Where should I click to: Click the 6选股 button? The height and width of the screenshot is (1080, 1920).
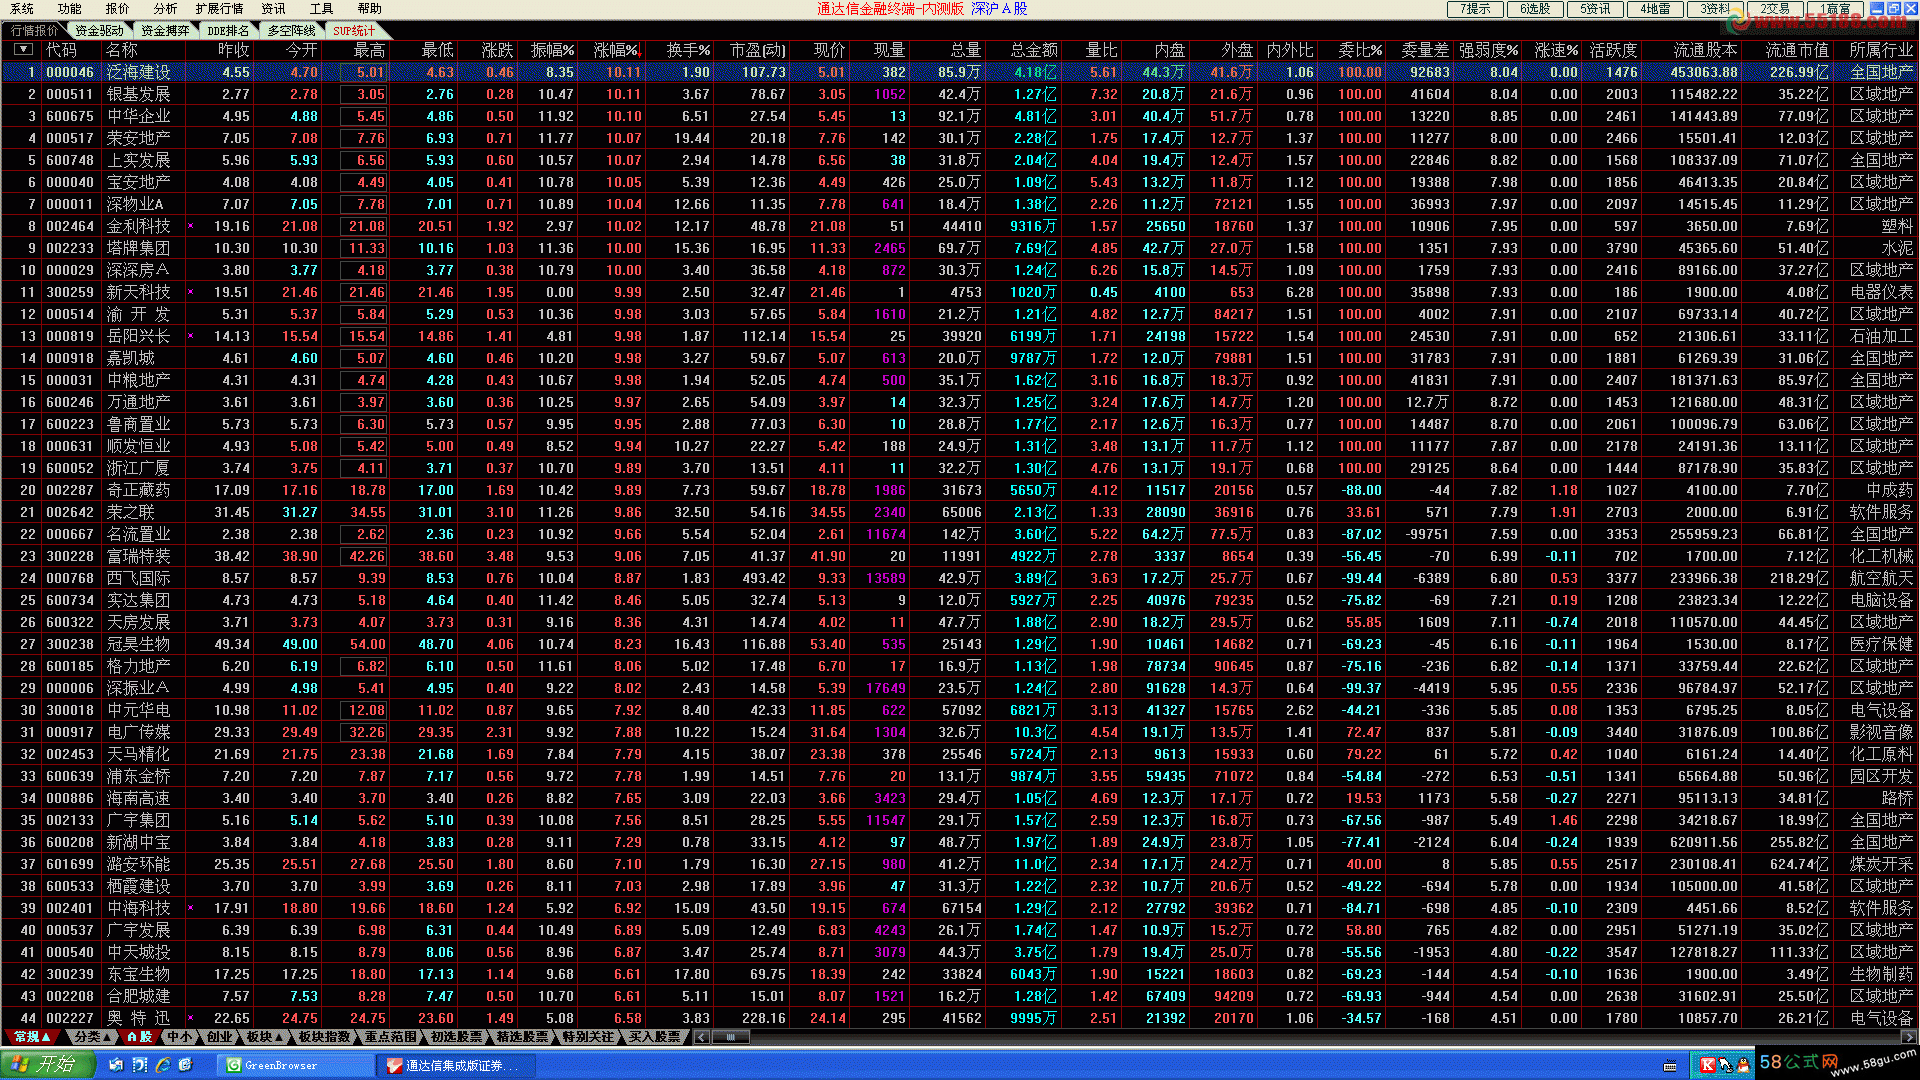(1535, 9)
